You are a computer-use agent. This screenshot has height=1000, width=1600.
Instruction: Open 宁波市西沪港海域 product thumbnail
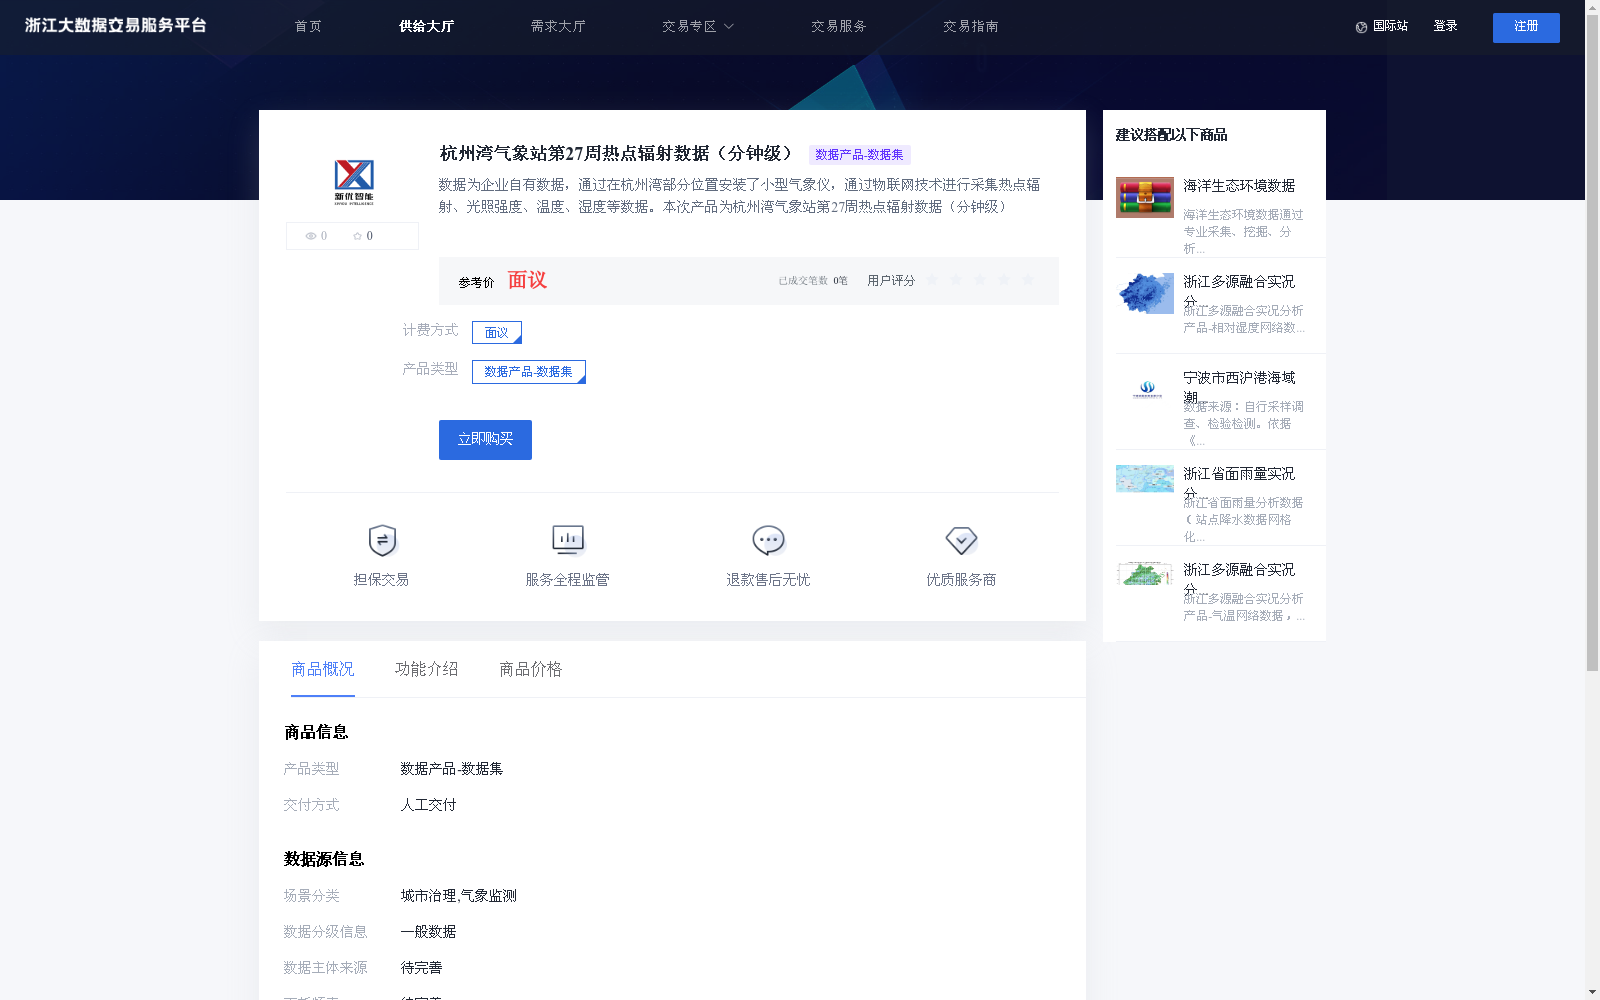point(1145,390)
